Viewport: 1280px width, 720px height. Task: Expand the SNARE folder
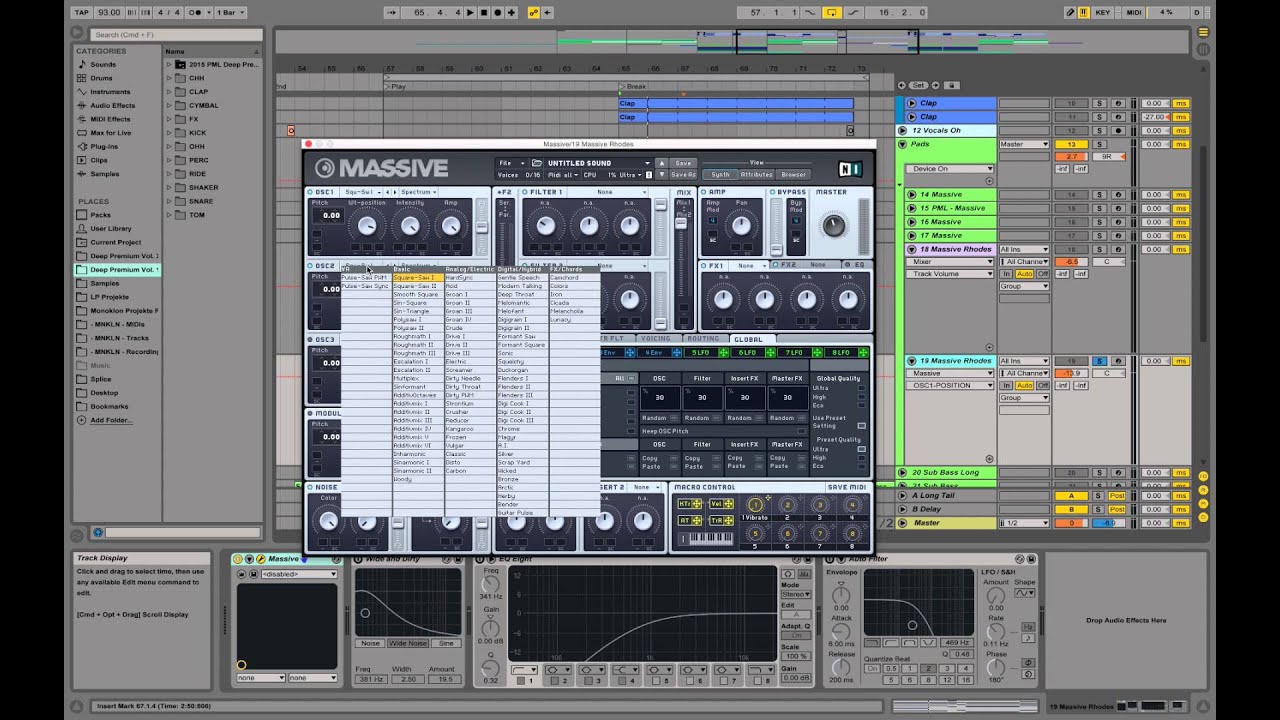pyautogui.click(x=169, y=201)
